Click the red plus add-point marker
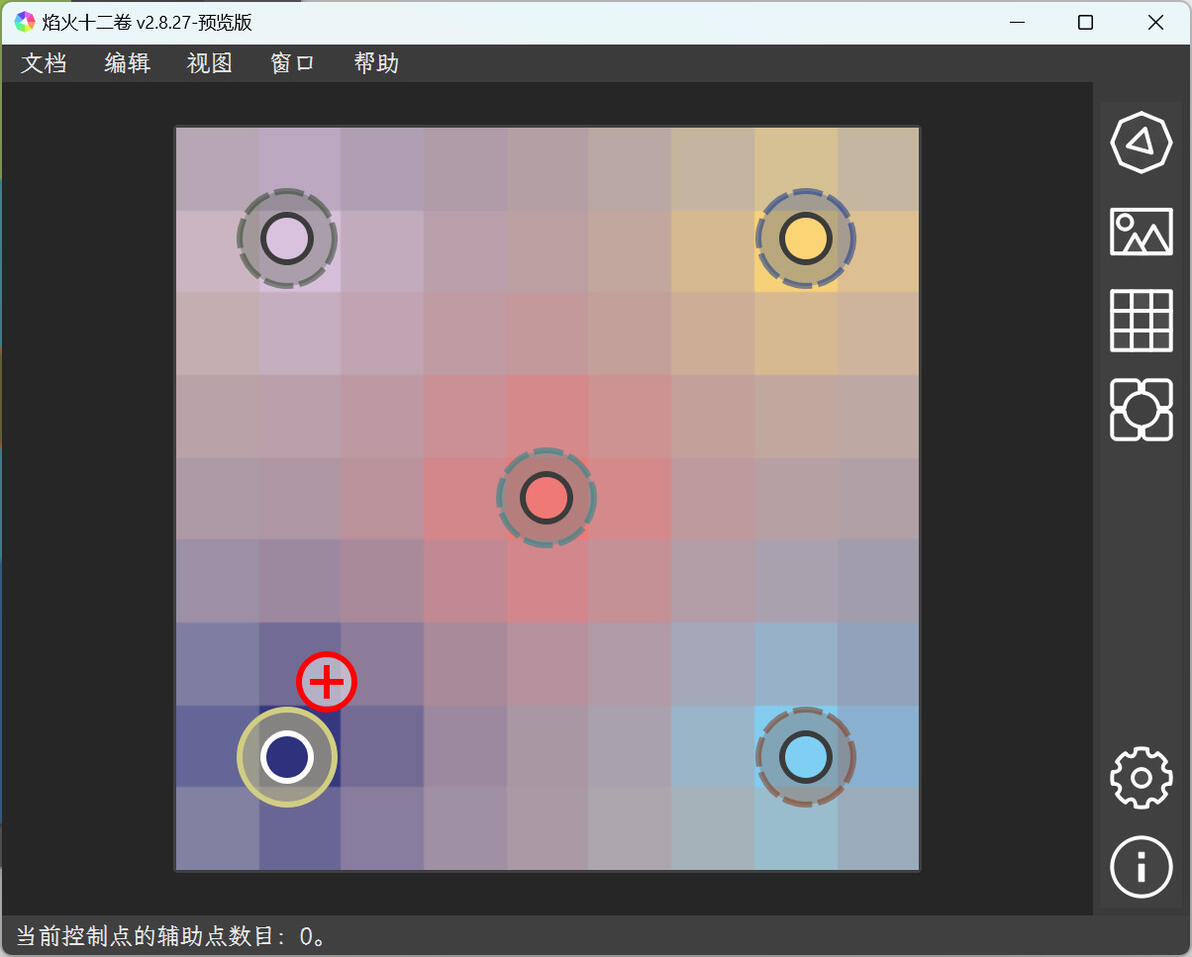Viewport: 1192px width, 957px height. [x=326, y=682]
